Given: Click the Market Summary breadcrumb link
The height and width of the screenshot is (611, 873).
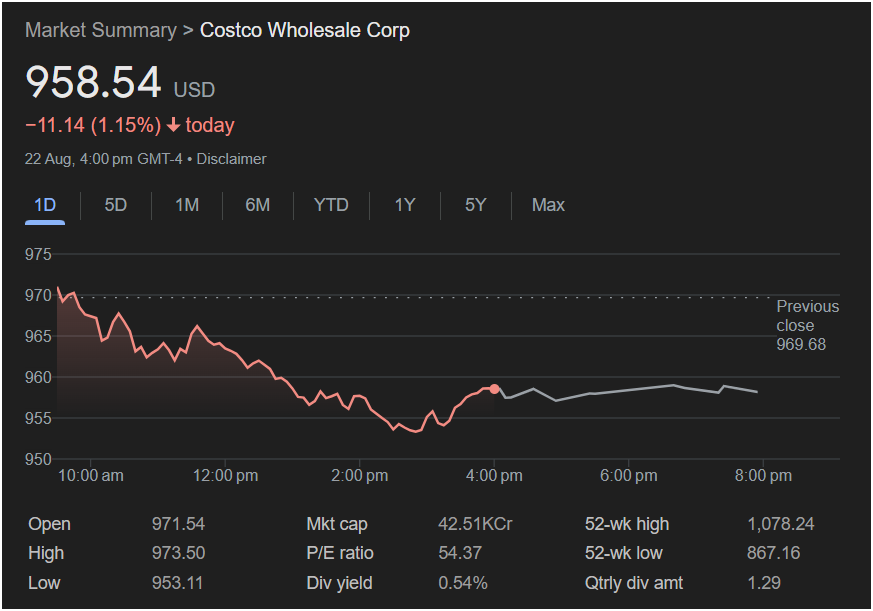Looking at the screenshot, I should 100,30.
